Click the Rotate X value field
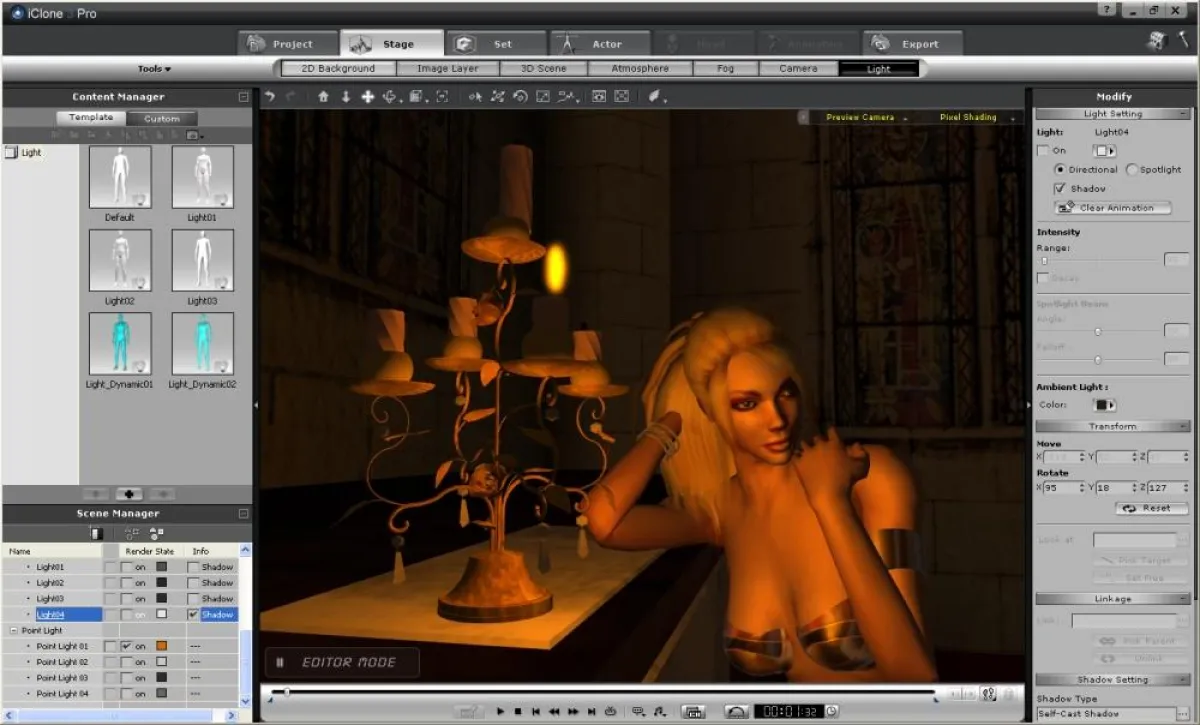The image size is (1200, 725). pyautogui.click(x=1062, y=488)
